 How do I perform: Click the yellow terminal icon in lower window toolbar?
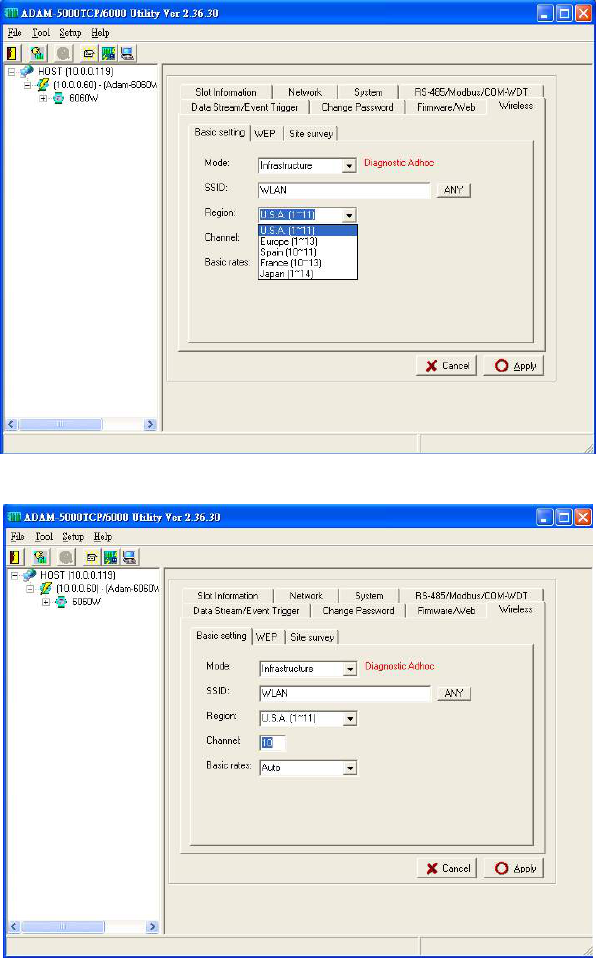[92, 557]
